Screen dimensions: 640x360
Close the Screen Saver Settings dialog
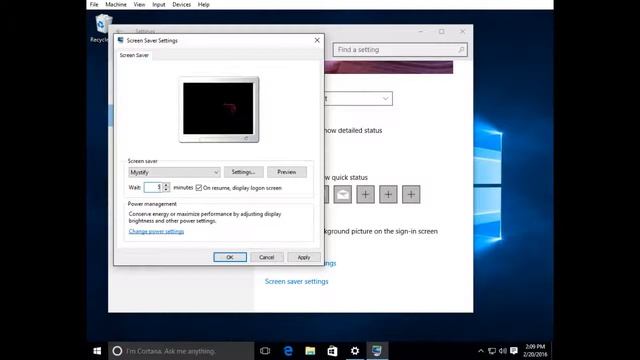pos(317,40)
